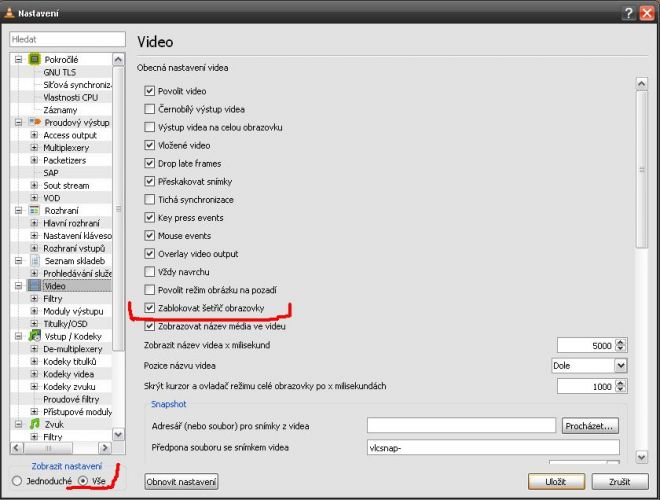The height and width of the screenshot is (500, 660).
Task: Expand the Video Filtry node
Action: [x=34, y=298]
